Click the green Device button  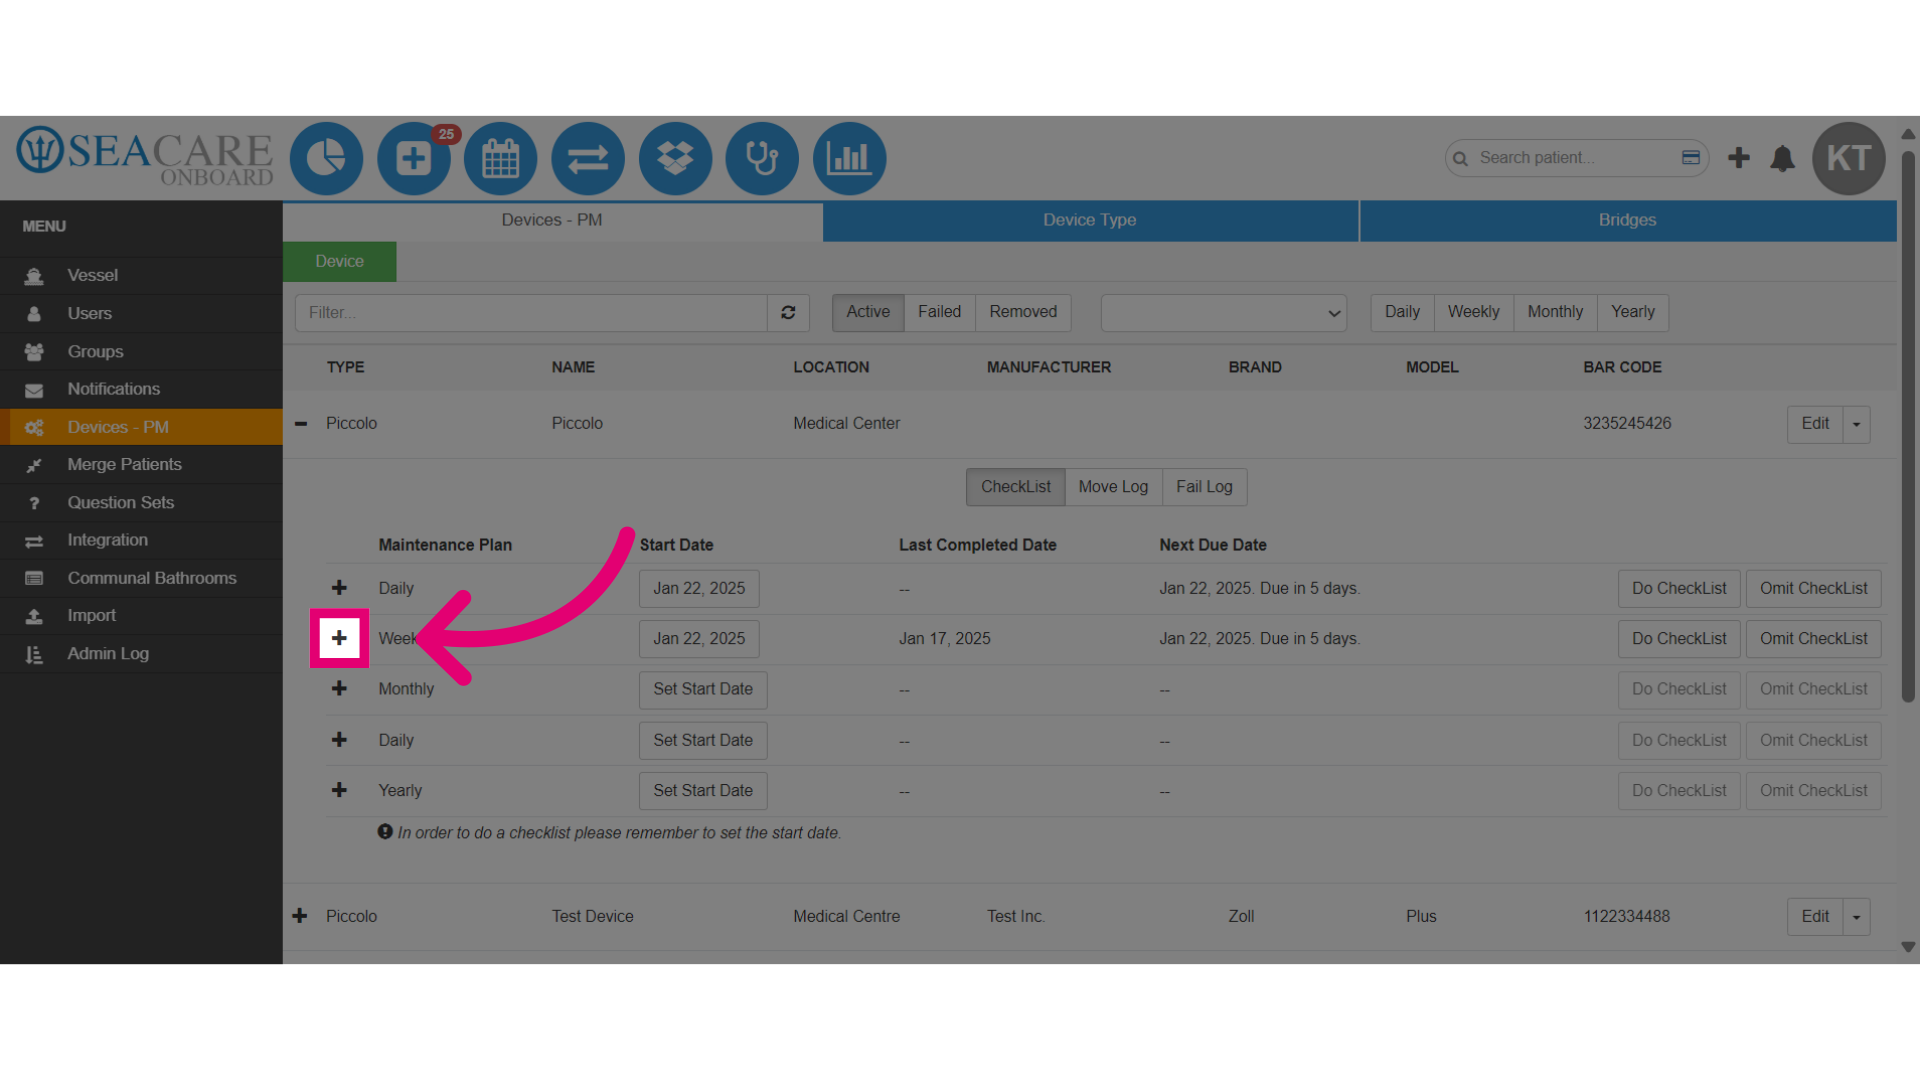pyautogui.click(x=340, y=261)
